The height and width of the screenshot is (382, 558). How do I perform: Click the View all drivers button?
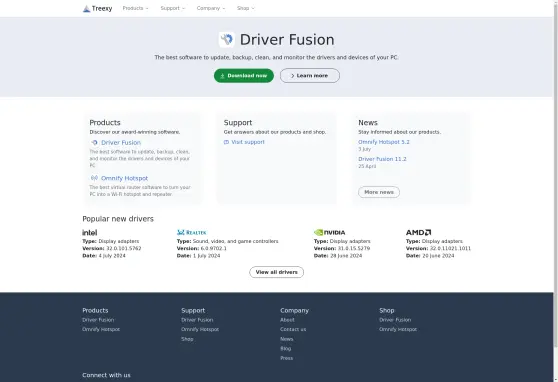(x=277, y=272)
